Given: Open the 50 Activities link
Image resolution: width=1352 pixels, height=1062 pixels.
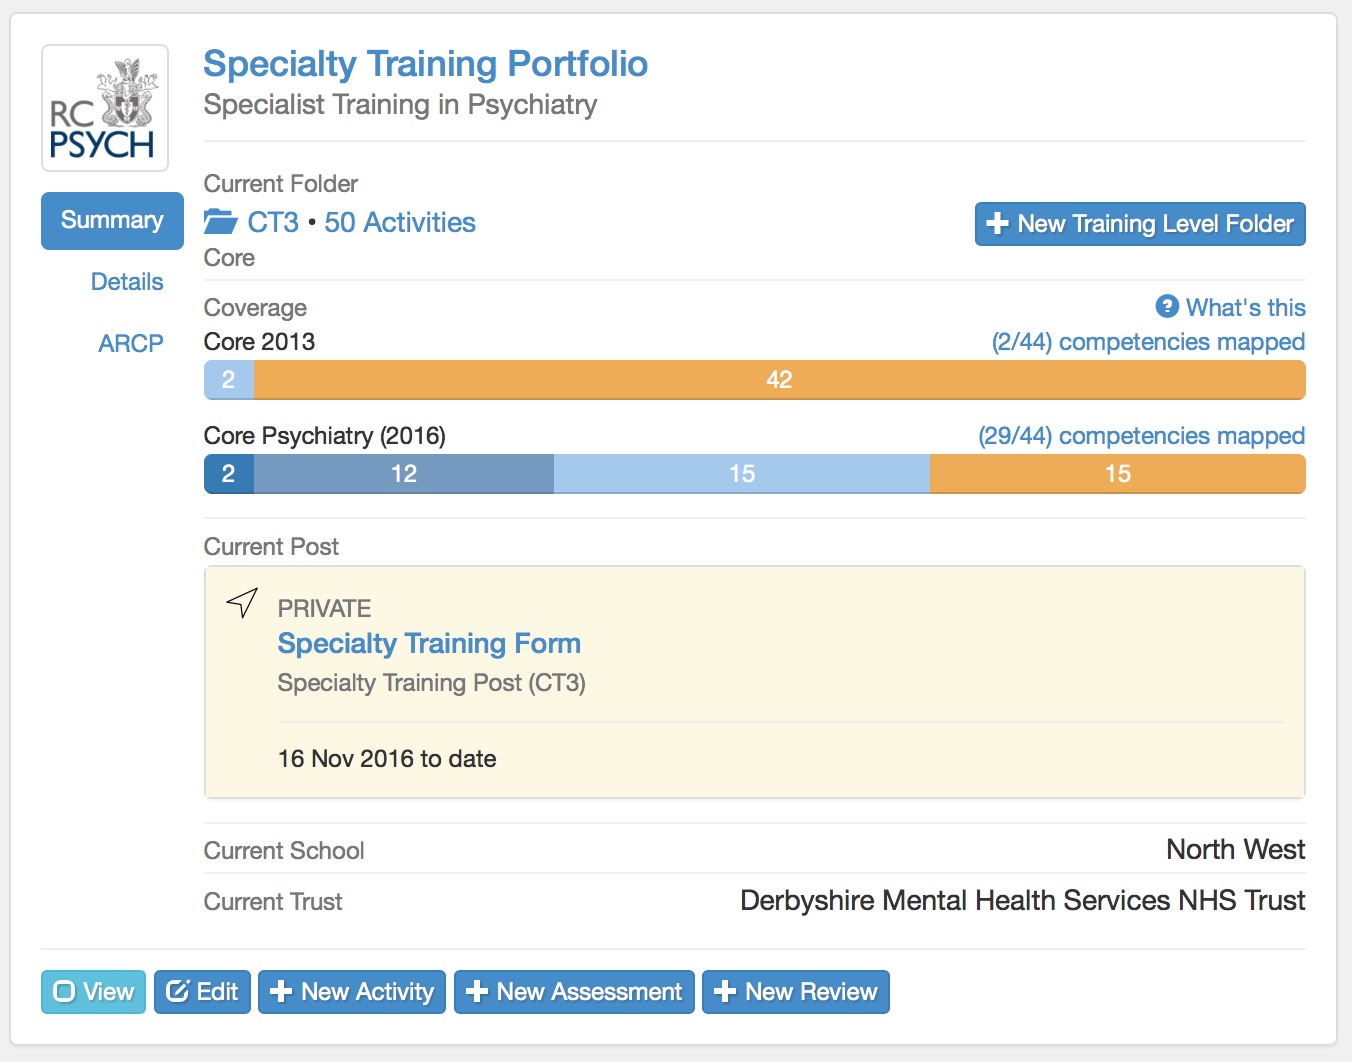Looking at the screenshot, I should [x=400, y=222].
